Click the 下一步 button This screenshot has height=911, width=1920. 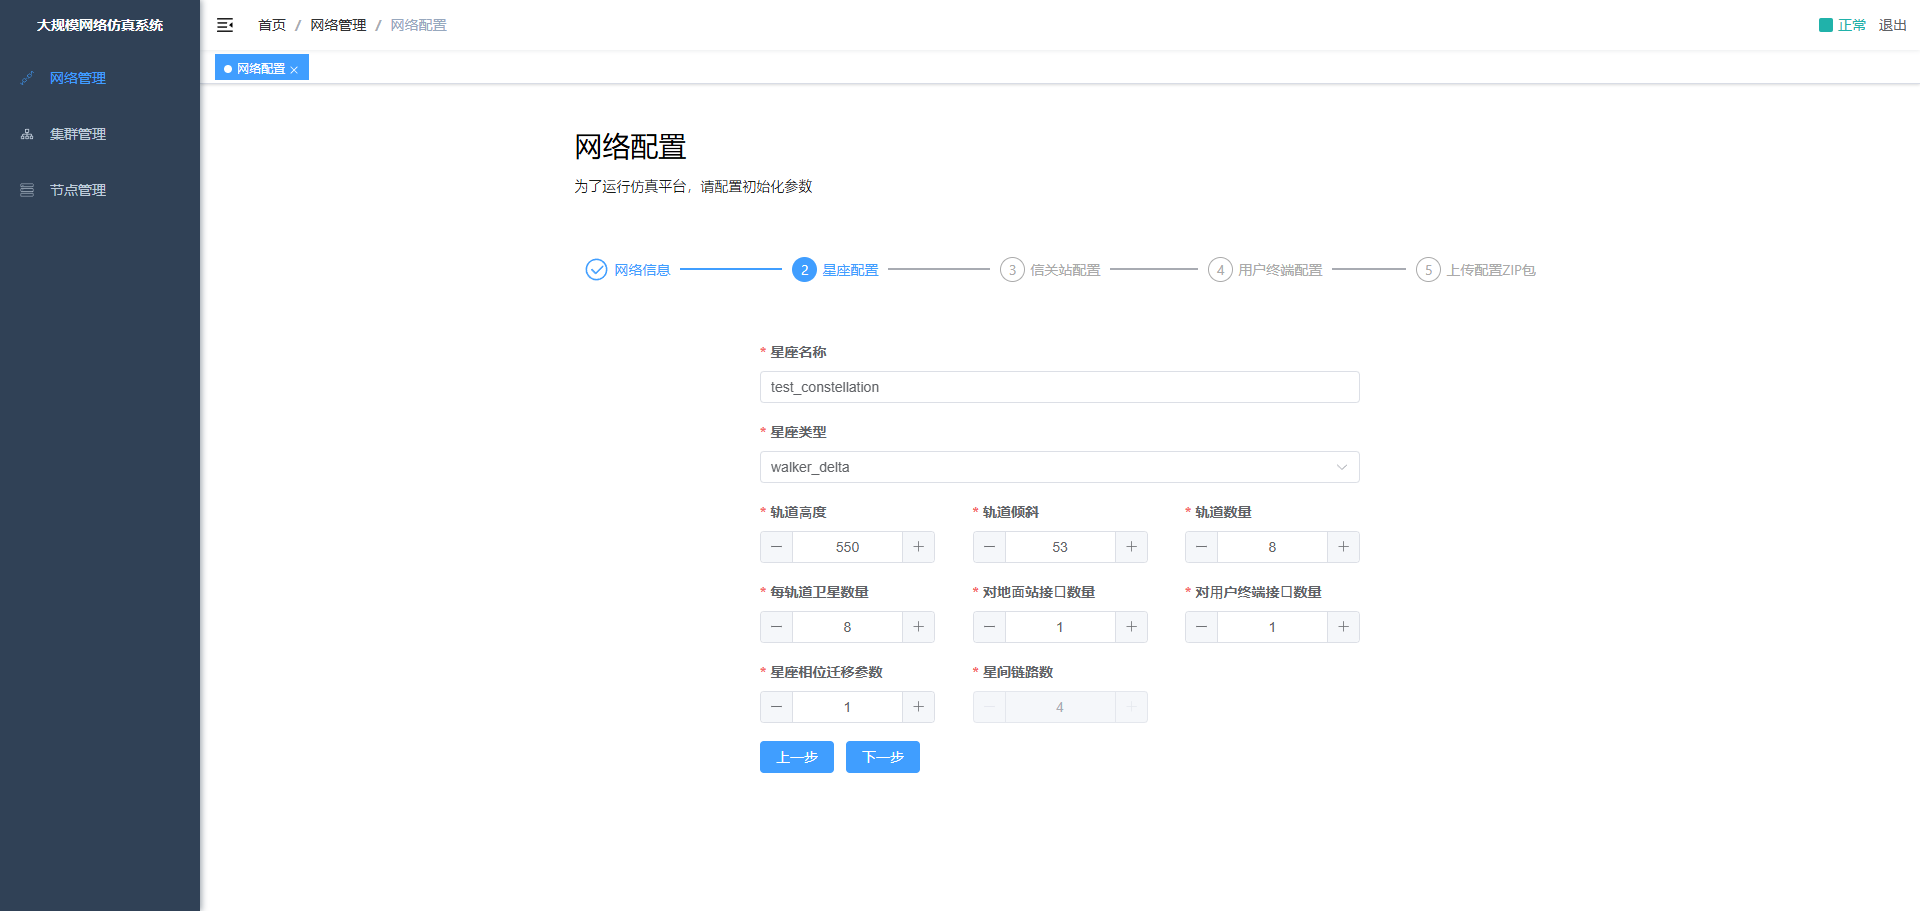coord(882,757)
